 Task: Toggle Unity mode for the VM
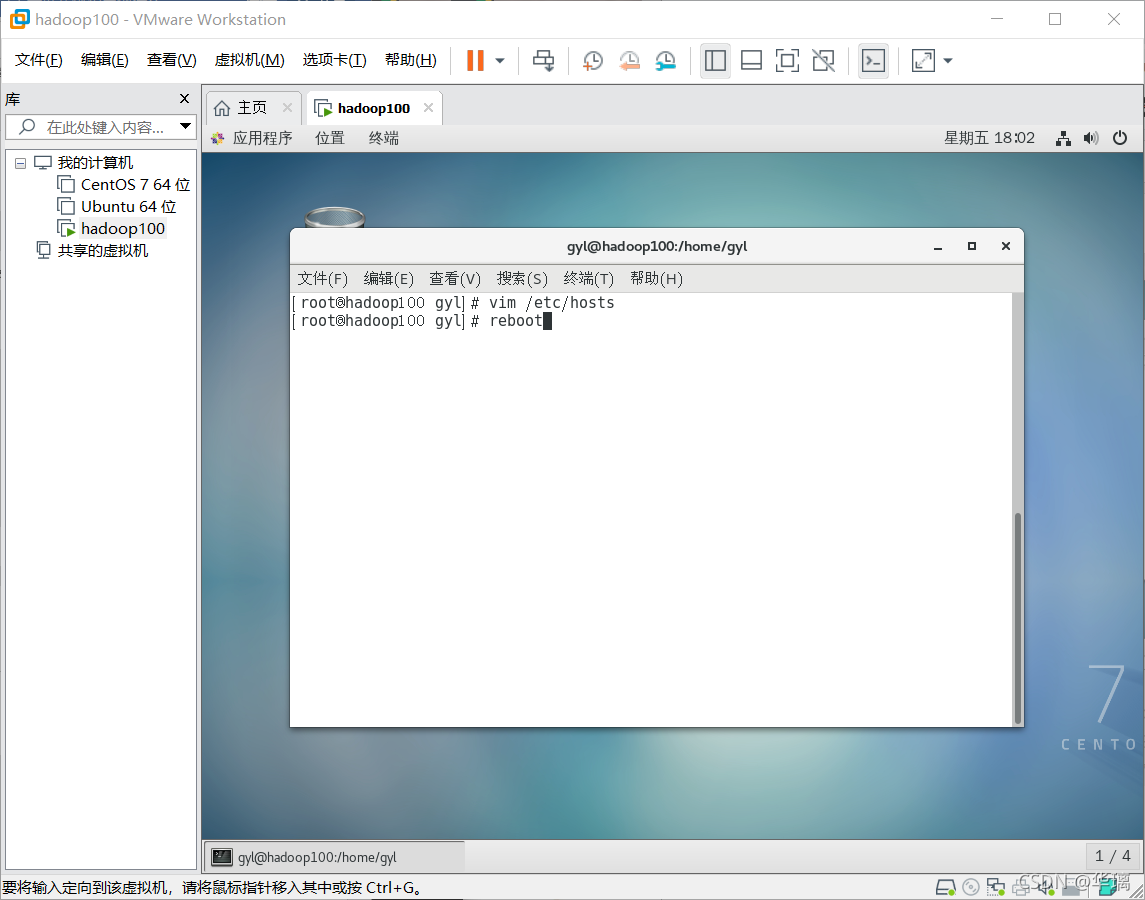823,60
